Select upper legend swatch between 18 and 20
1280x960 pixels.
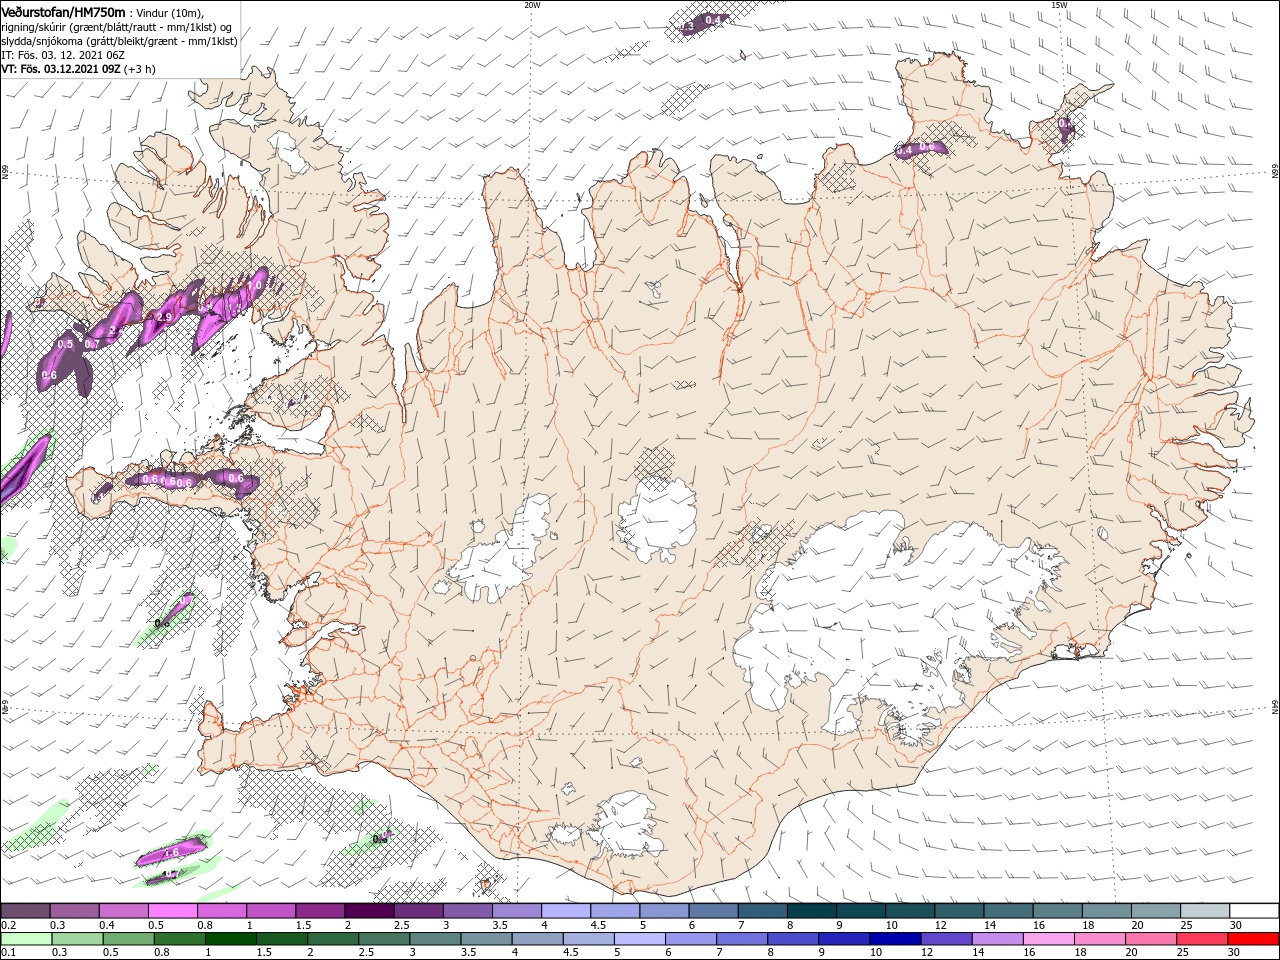[x=1107, y=910]
